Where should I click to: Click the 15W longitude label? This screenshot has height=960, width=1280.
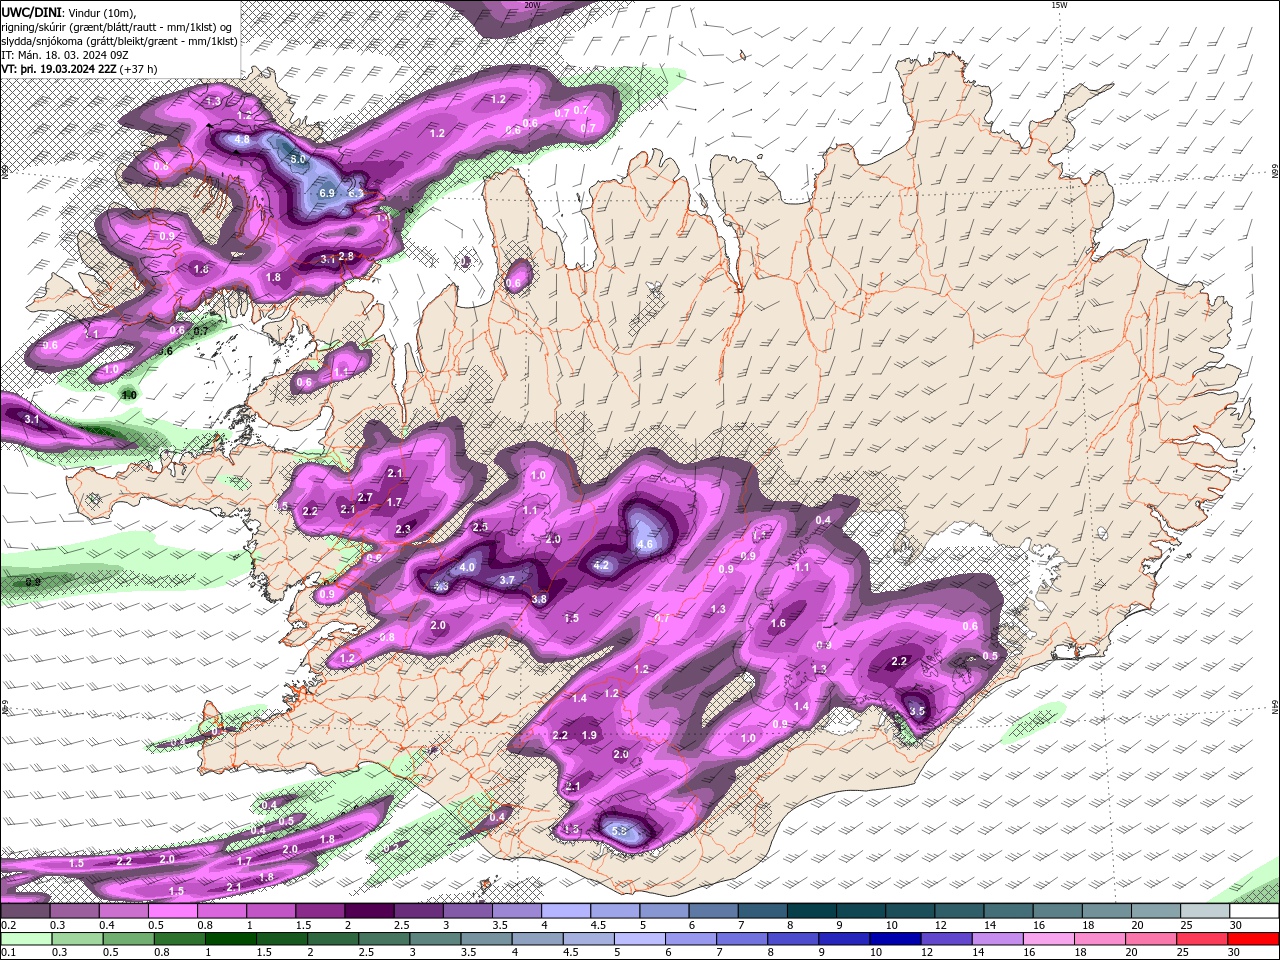[1059, 5]
